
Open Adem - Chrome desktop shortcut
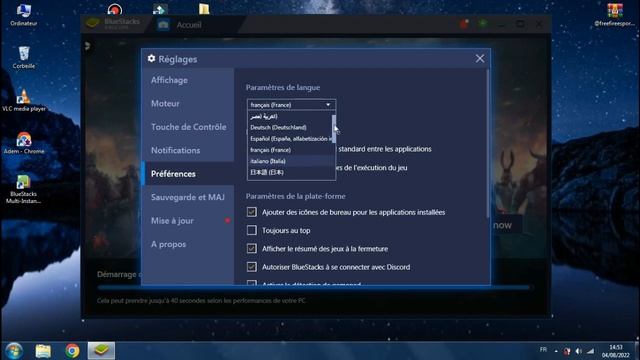pos(24,143)
